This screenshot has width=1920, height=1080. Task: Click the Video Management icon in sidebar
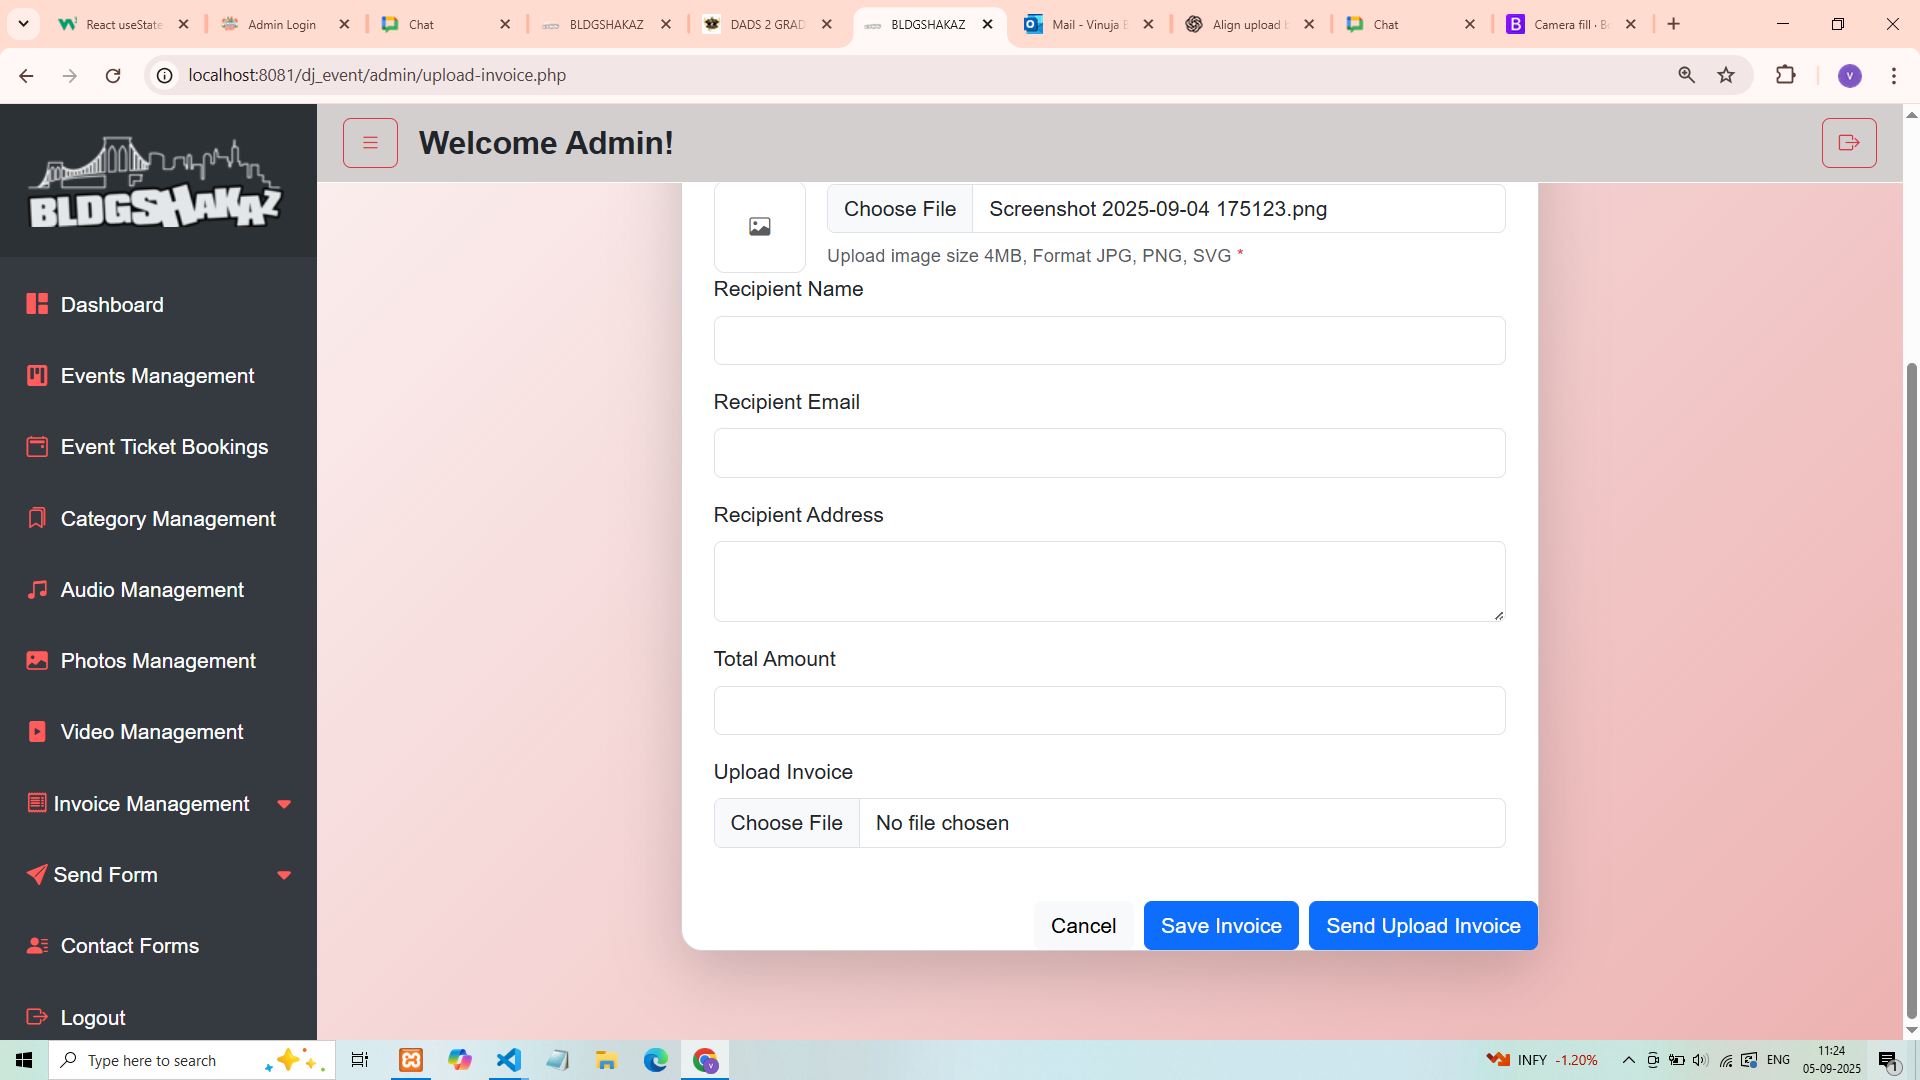point(37,732)
